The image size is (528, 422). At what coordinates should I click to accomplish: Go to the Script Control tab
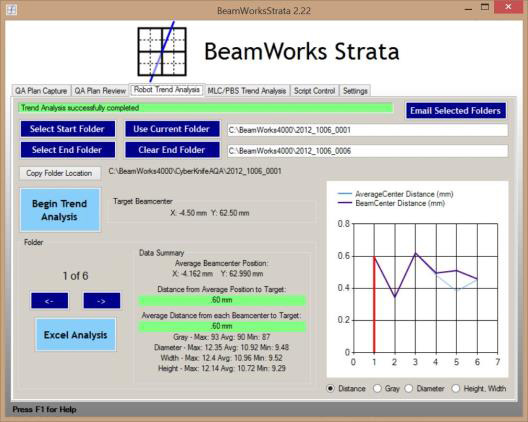click(314, 91)
